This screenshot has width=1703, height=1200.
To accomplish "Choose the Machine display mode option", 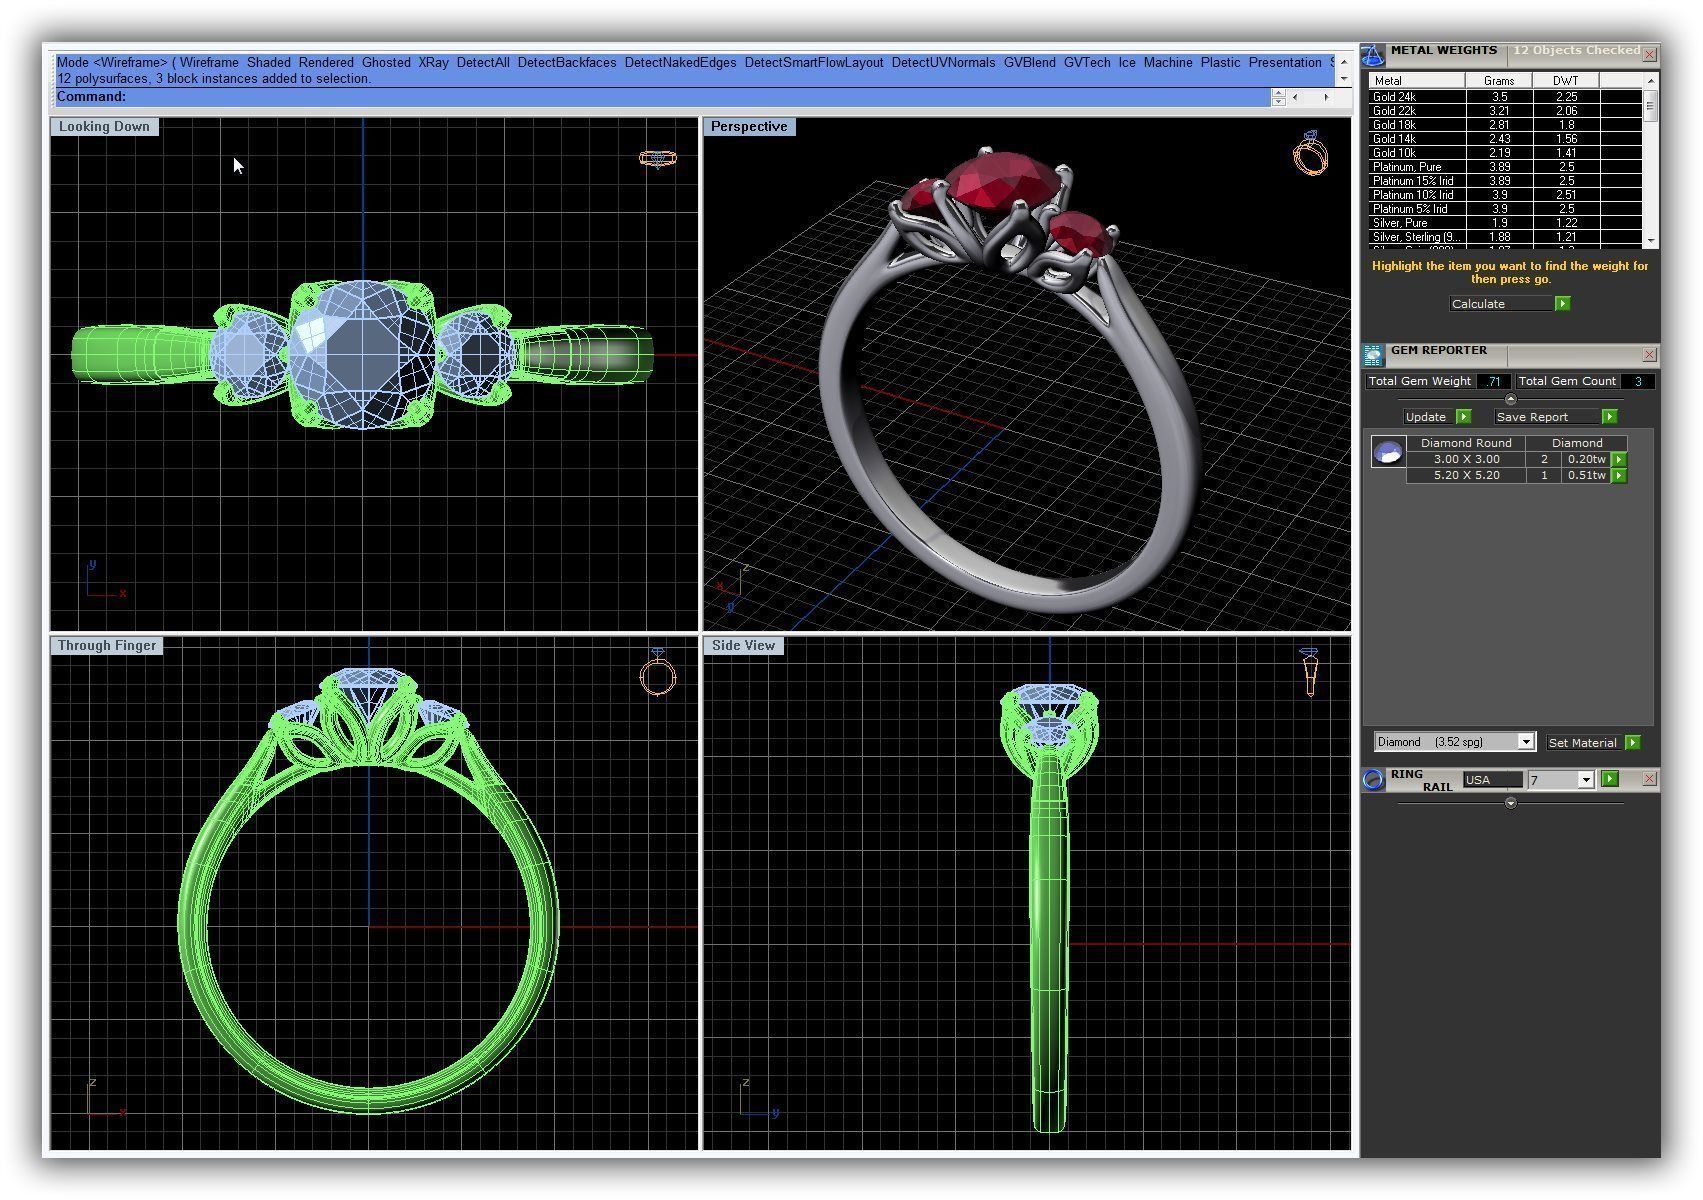I will (1168, 62).
